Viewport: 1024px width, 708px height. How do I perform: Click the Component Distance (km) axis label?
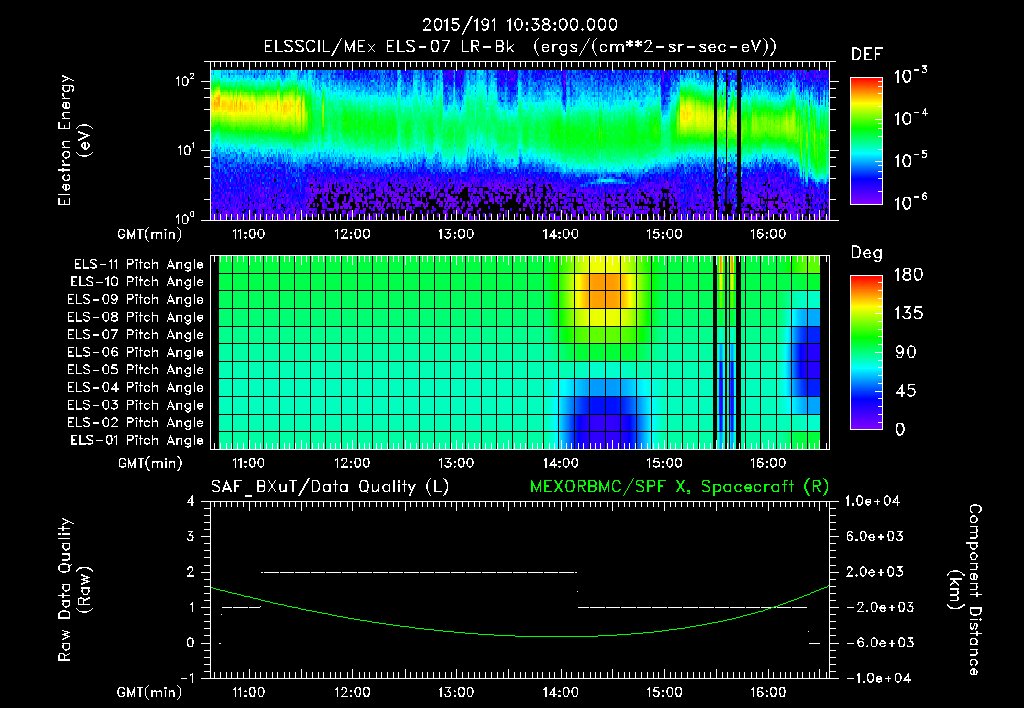tap(965, 590)
